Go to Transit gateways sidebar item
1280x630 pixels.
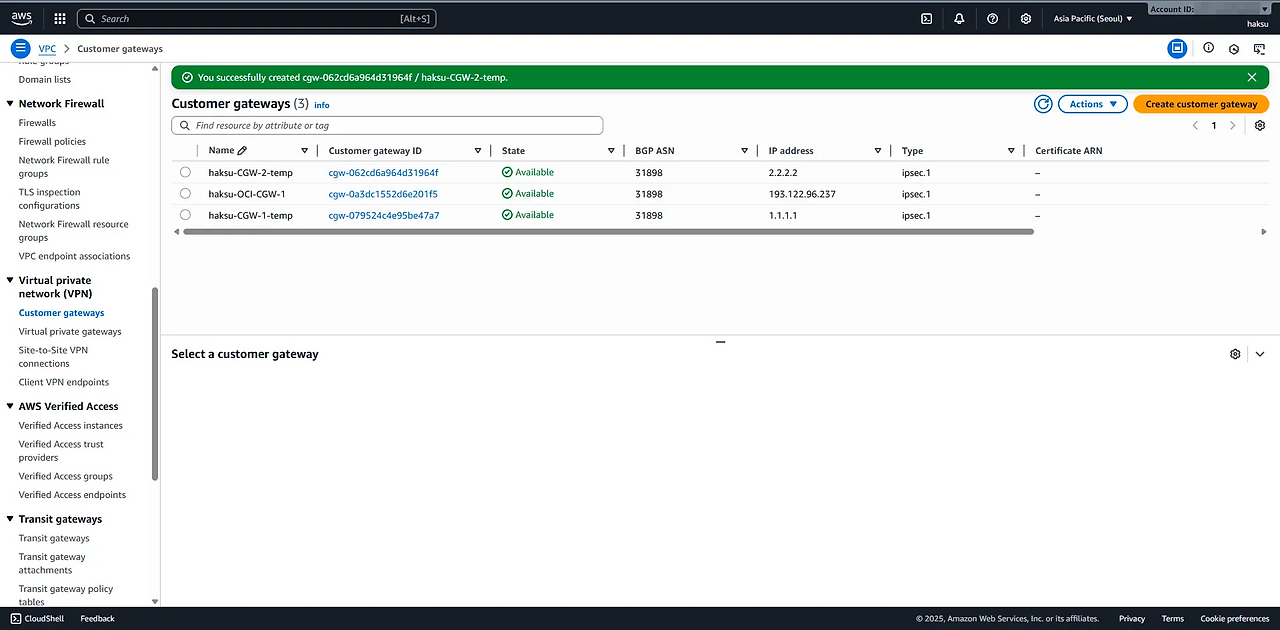(x=54, y=538)
